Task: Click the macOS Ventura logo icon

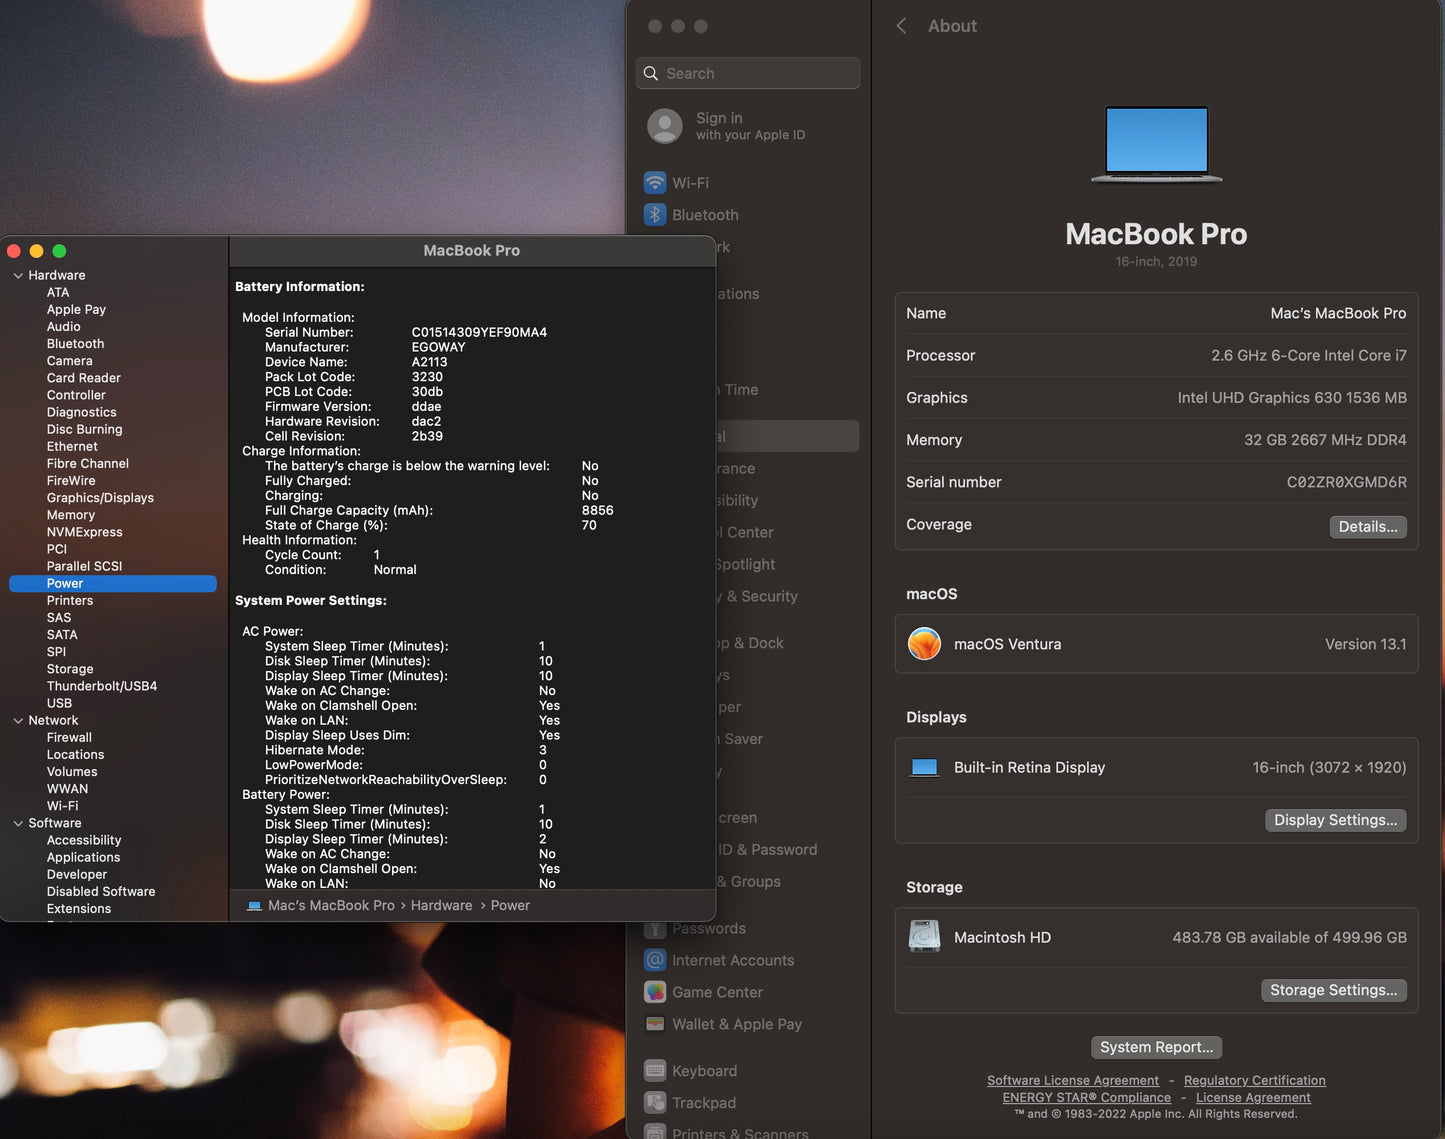Action: 924,644
